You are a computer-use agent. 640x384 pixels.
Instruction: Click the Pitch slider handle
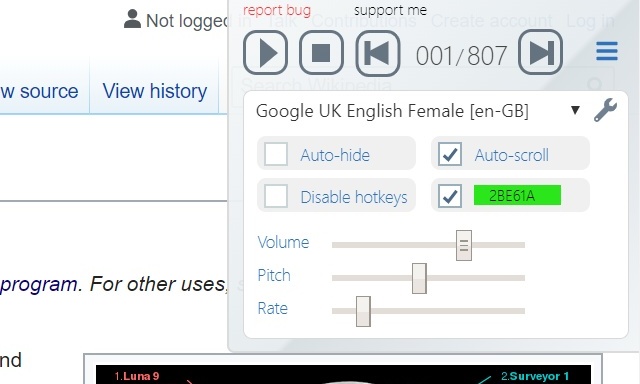tap(419, 278)
